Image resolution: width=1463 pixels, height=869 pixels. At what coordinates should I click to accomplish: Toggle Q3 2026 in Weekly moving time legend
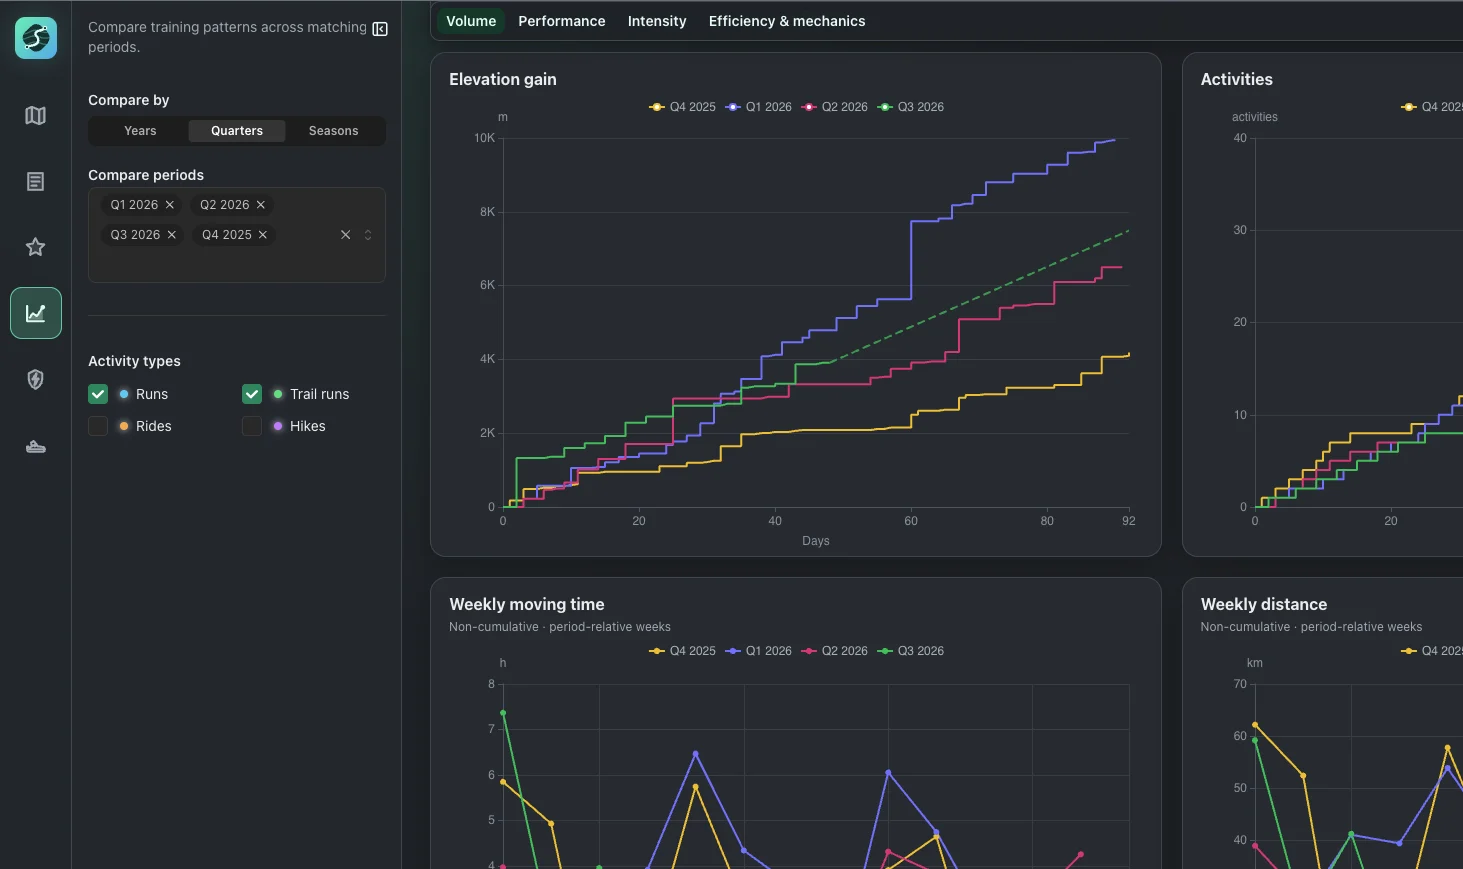911,651
